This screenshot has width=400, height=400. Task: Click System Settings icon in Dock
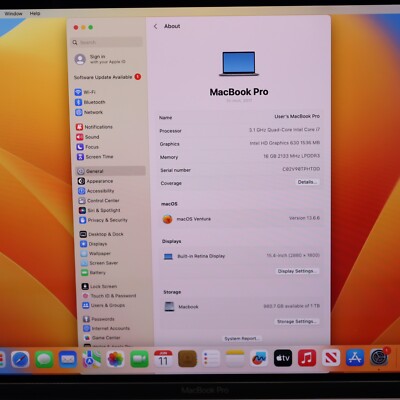click(x=379, y=357)
